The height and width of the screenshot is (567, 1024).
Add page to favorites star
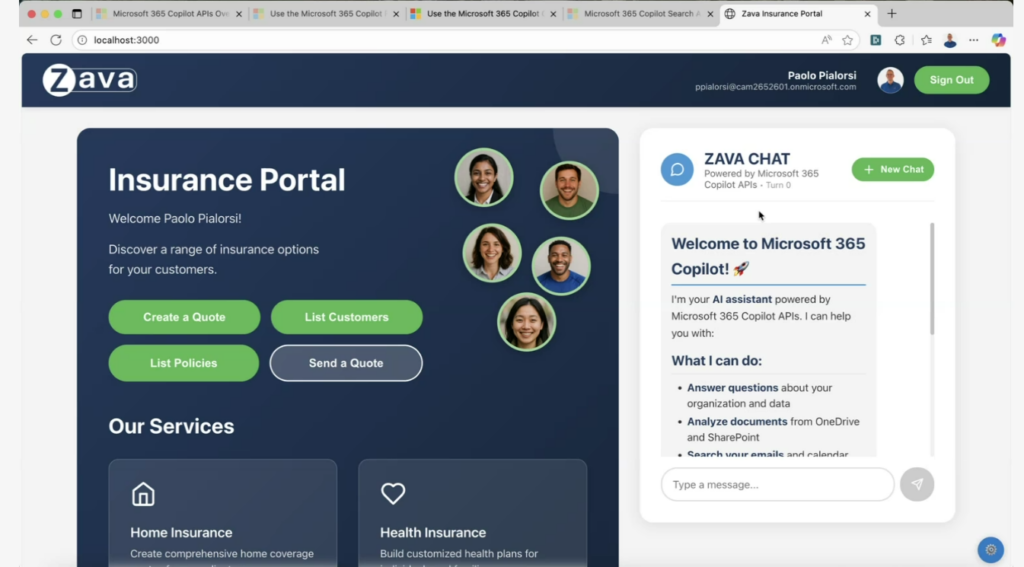click(848, 40)
